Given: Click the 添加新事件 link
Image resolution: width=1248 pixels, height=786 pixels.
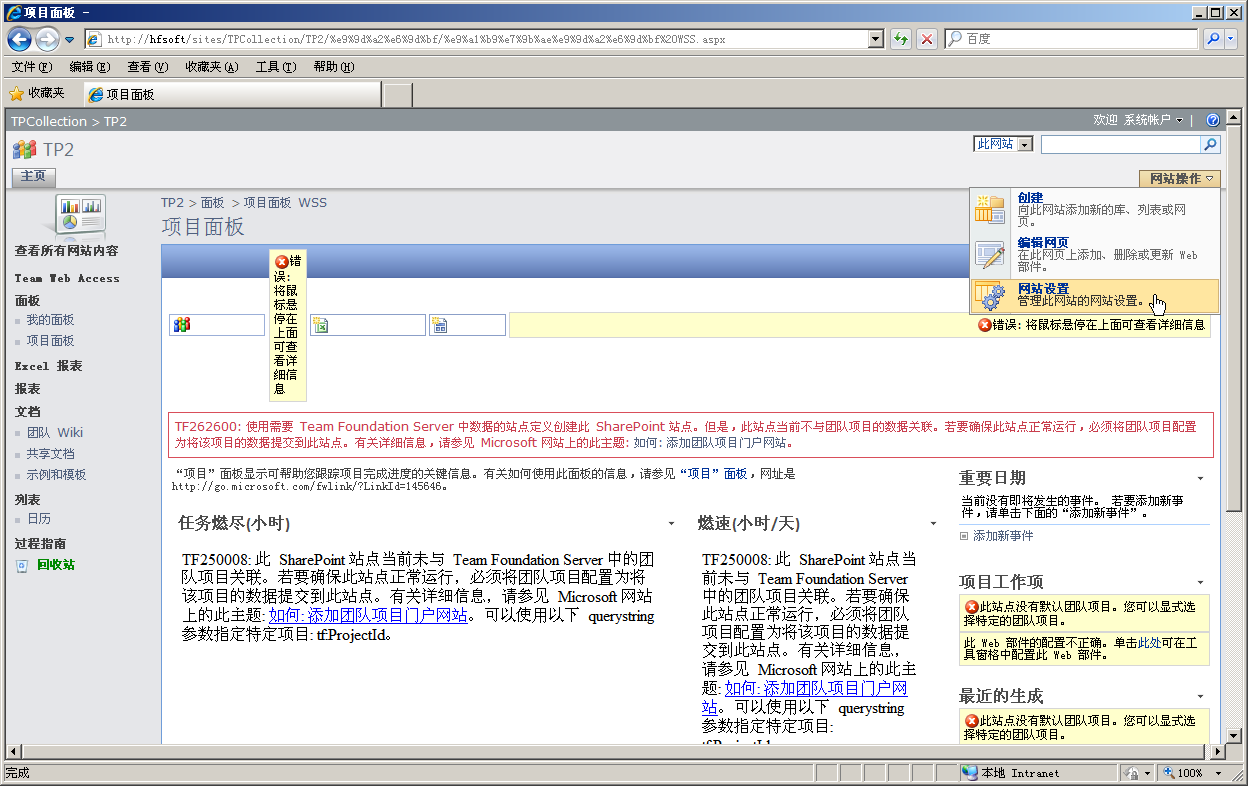Looking at the screenshot, I should point(1003,536).
